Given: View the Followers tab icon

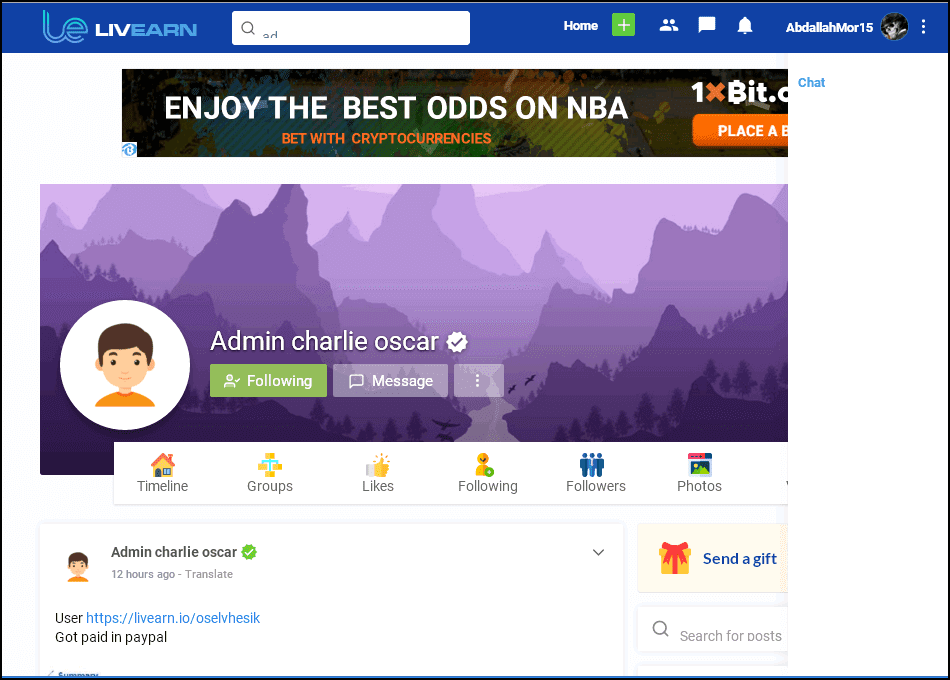Looking at the screenshot, I should 592,465.
